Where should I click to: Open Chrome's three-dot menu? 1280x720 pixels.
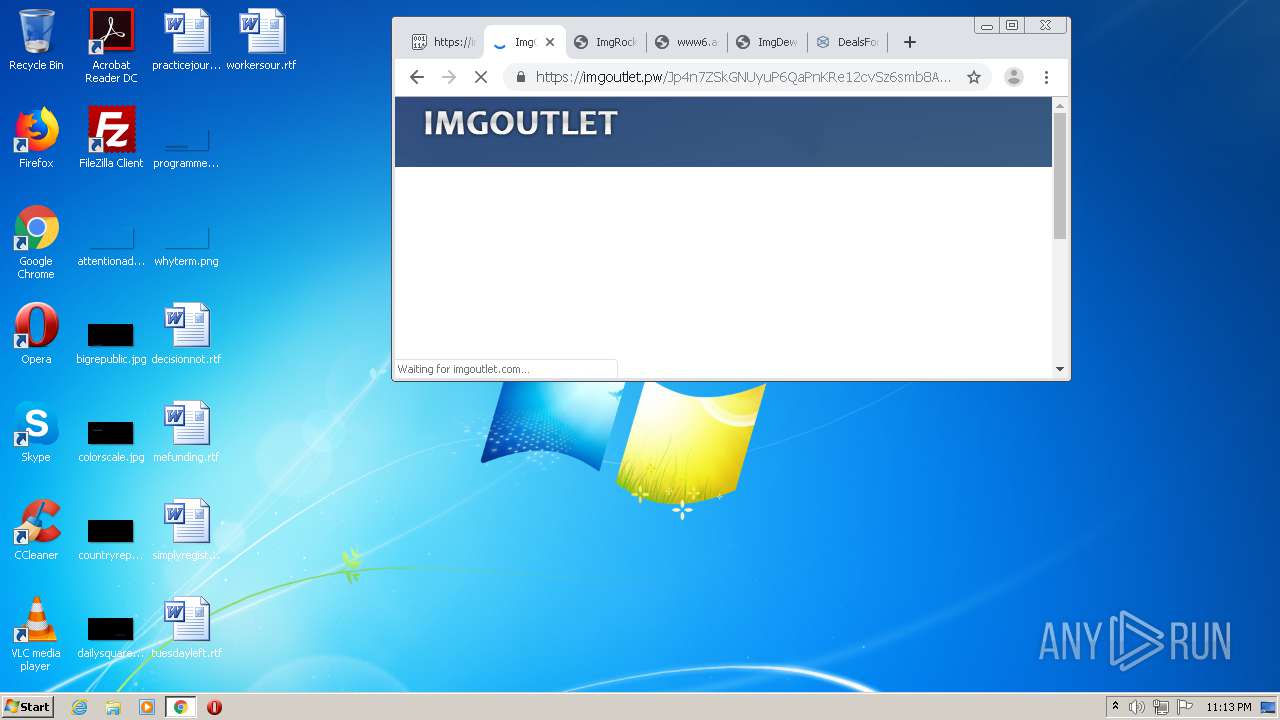(x=1046, y=77)
